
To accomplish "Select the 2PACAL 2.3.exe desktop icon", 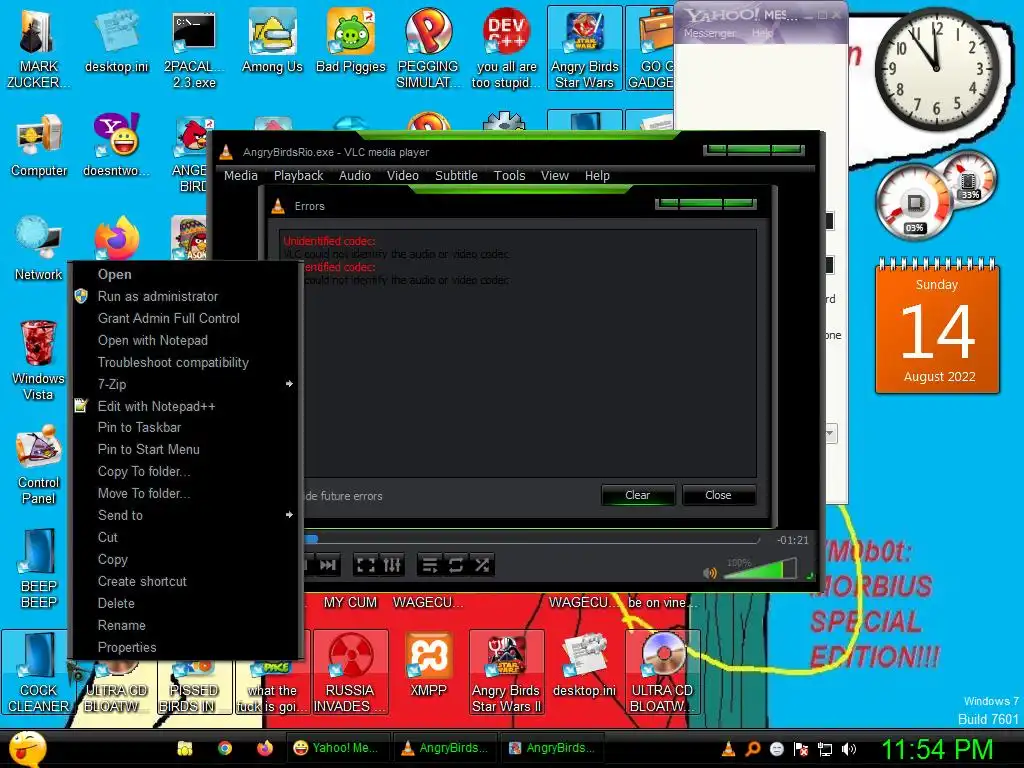I will [194, 48].
